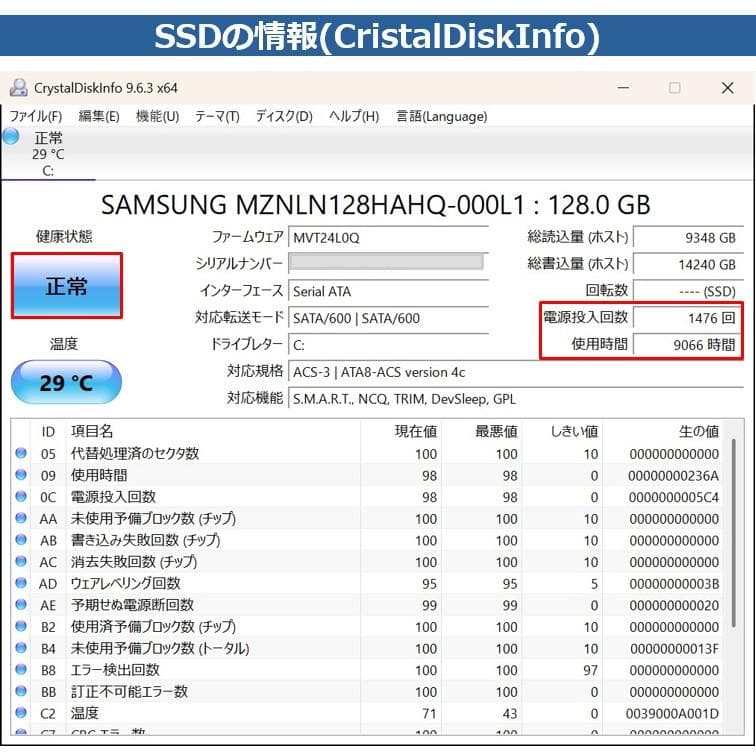Screen dimensions: 756x756
Task: Close the CrystalDiskInfo window
Action: coord(728,88)
